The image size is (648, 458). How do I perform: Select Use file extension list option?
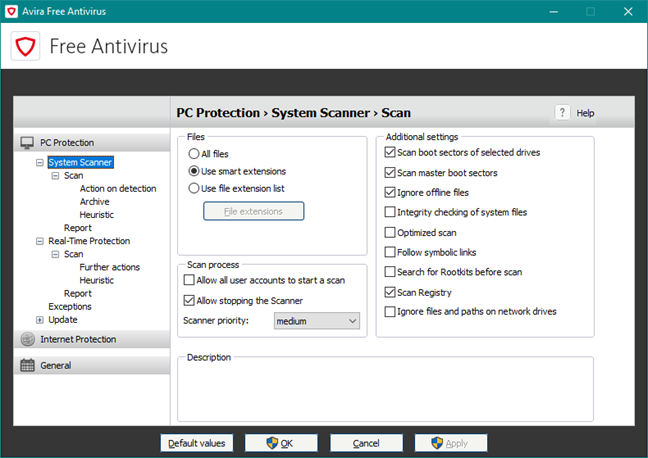(194, 188)
